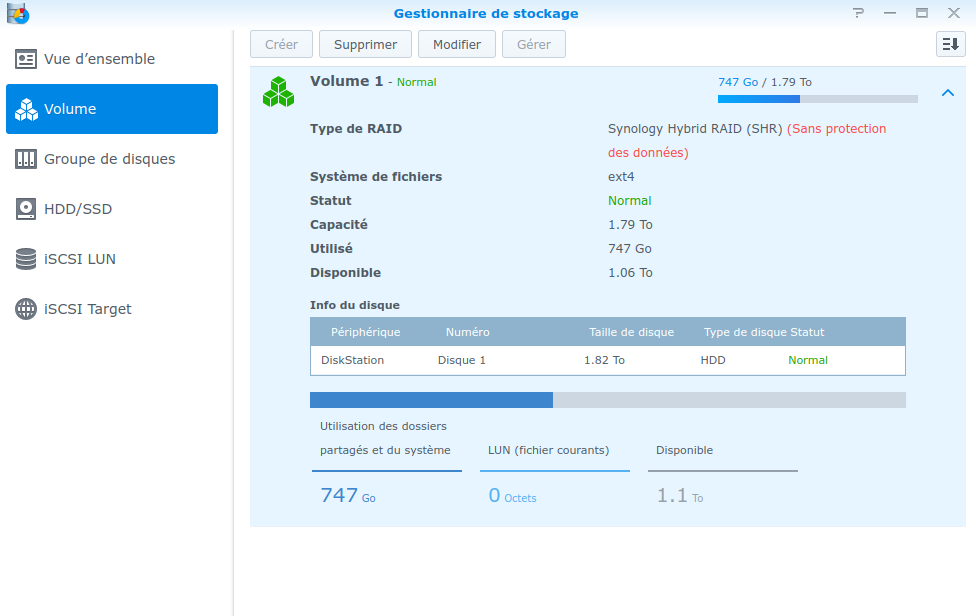Click the green Volume 1 cubes icon
The width and height of the screenshot is (976, 616).
pos(278,91)
